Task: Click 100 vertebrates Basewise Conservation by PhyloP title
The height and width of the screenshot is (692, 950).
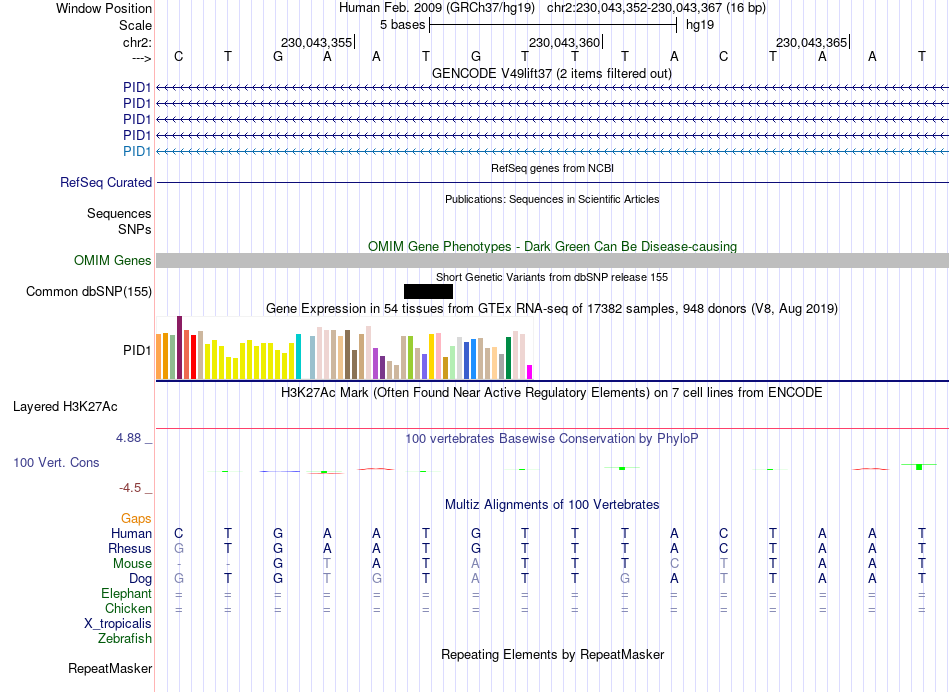Action: point(552,438)
